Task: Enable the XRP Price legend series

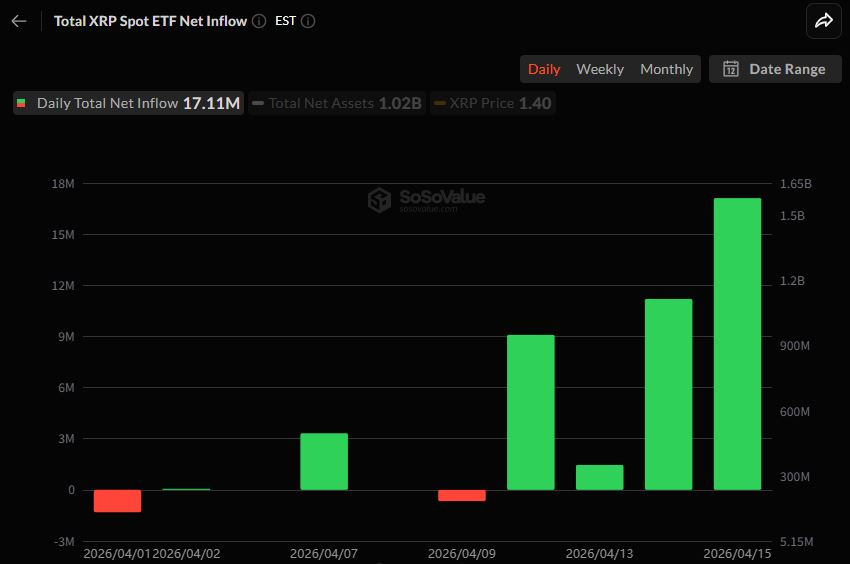Action: point(493,103)
